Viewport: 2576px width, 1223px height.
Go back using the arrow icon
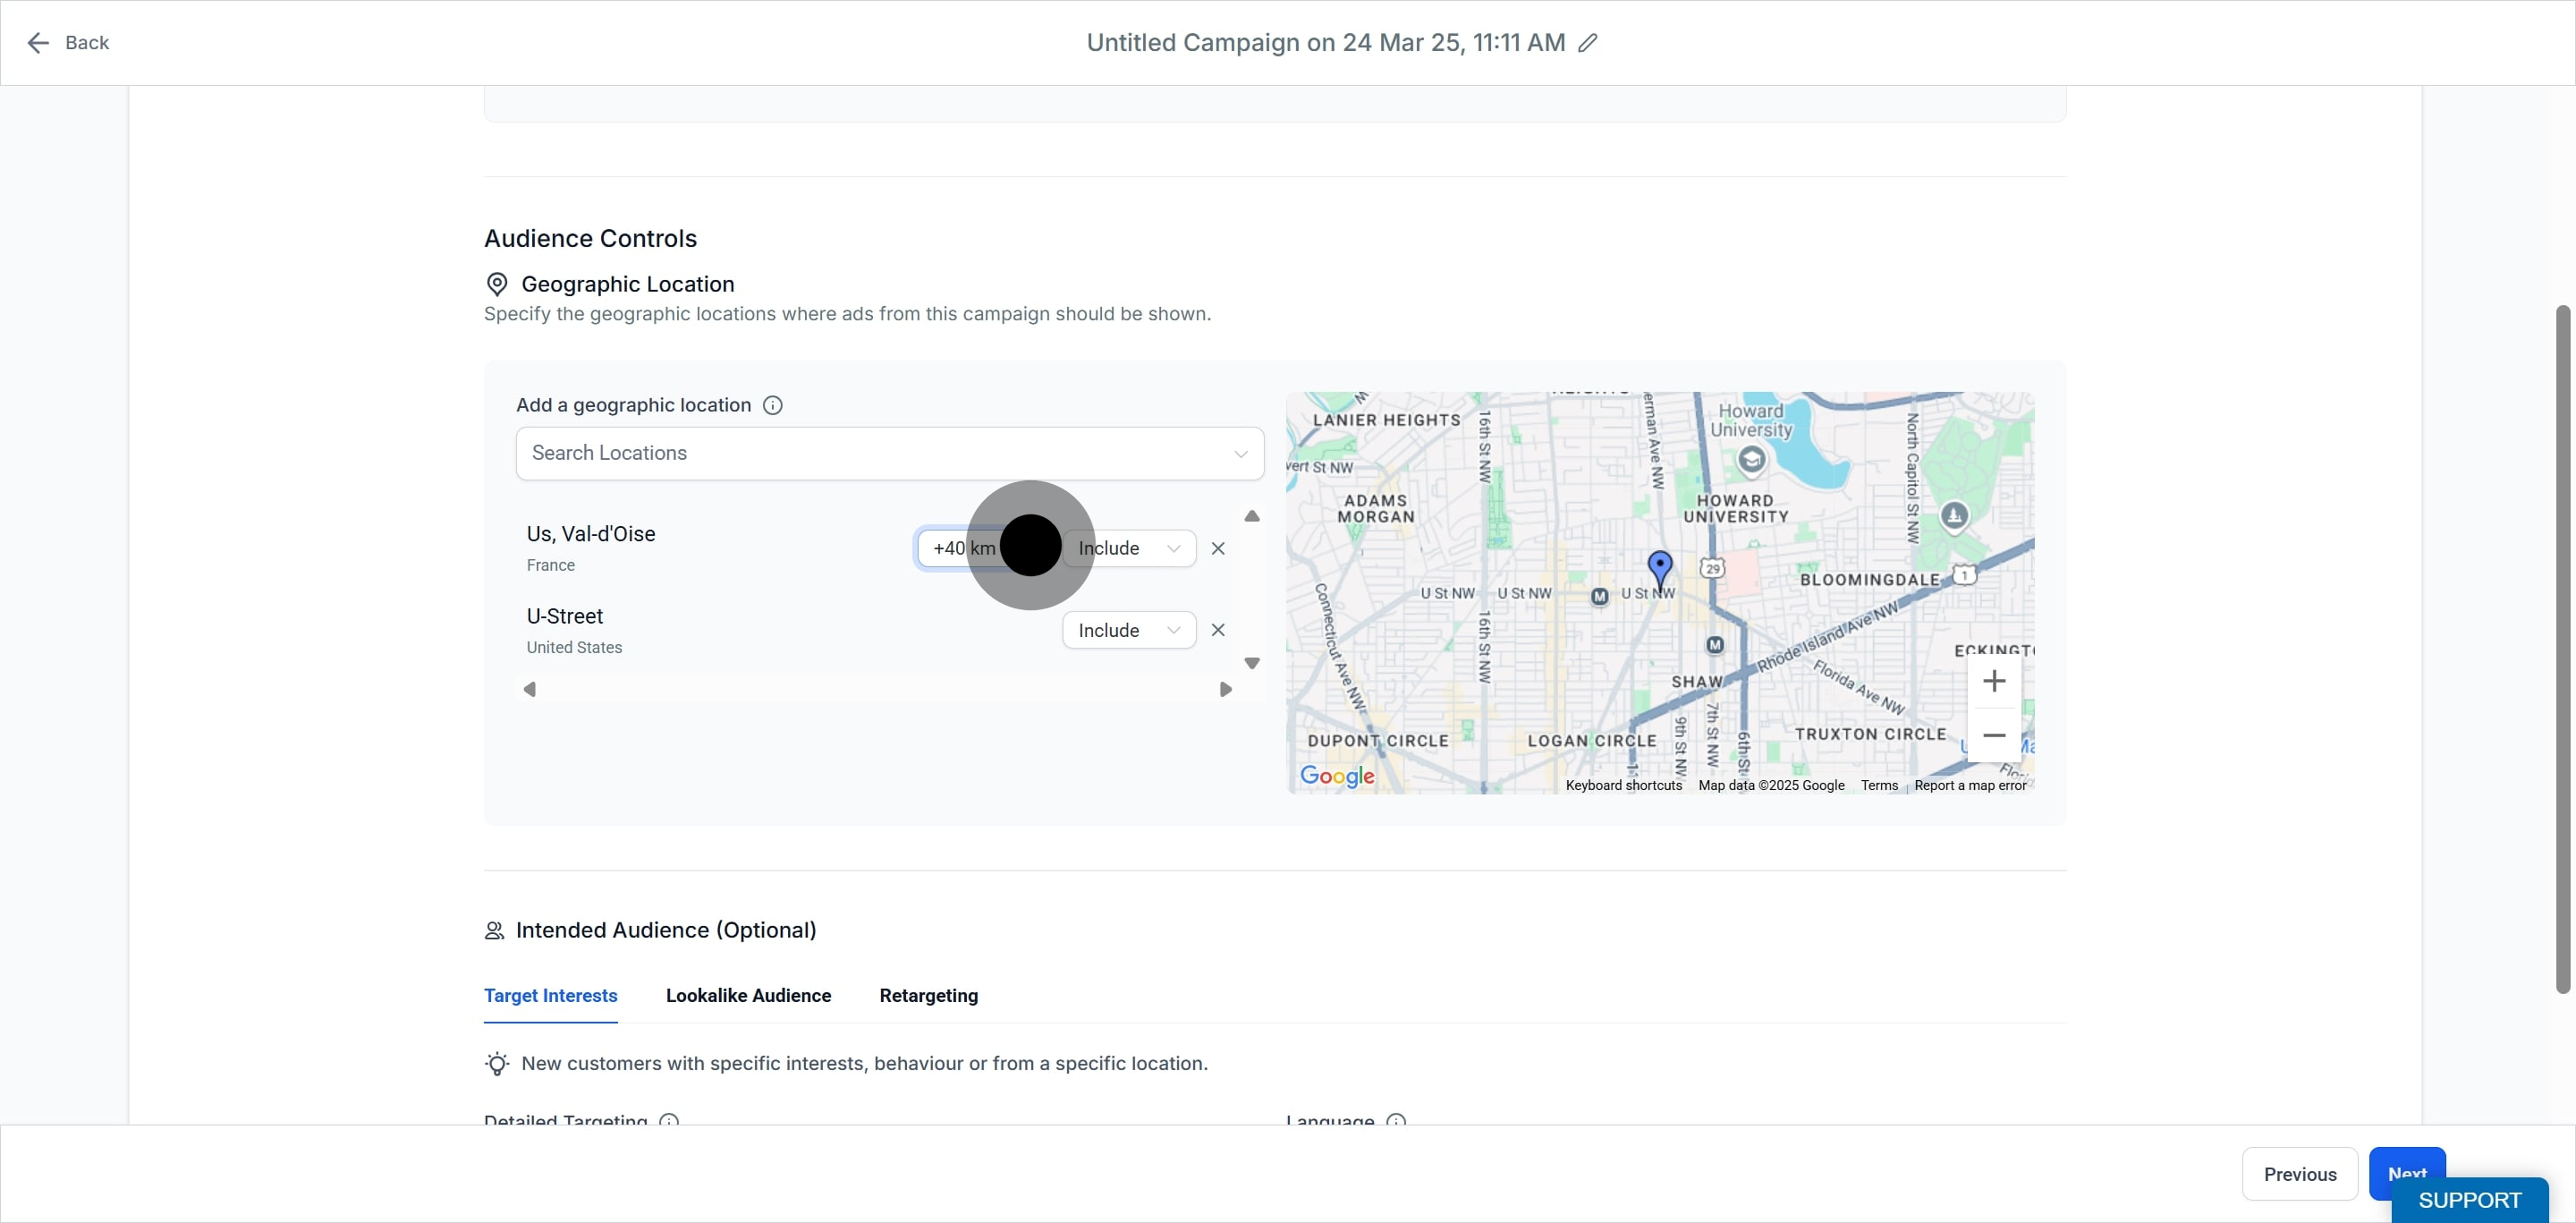[38, 43]
